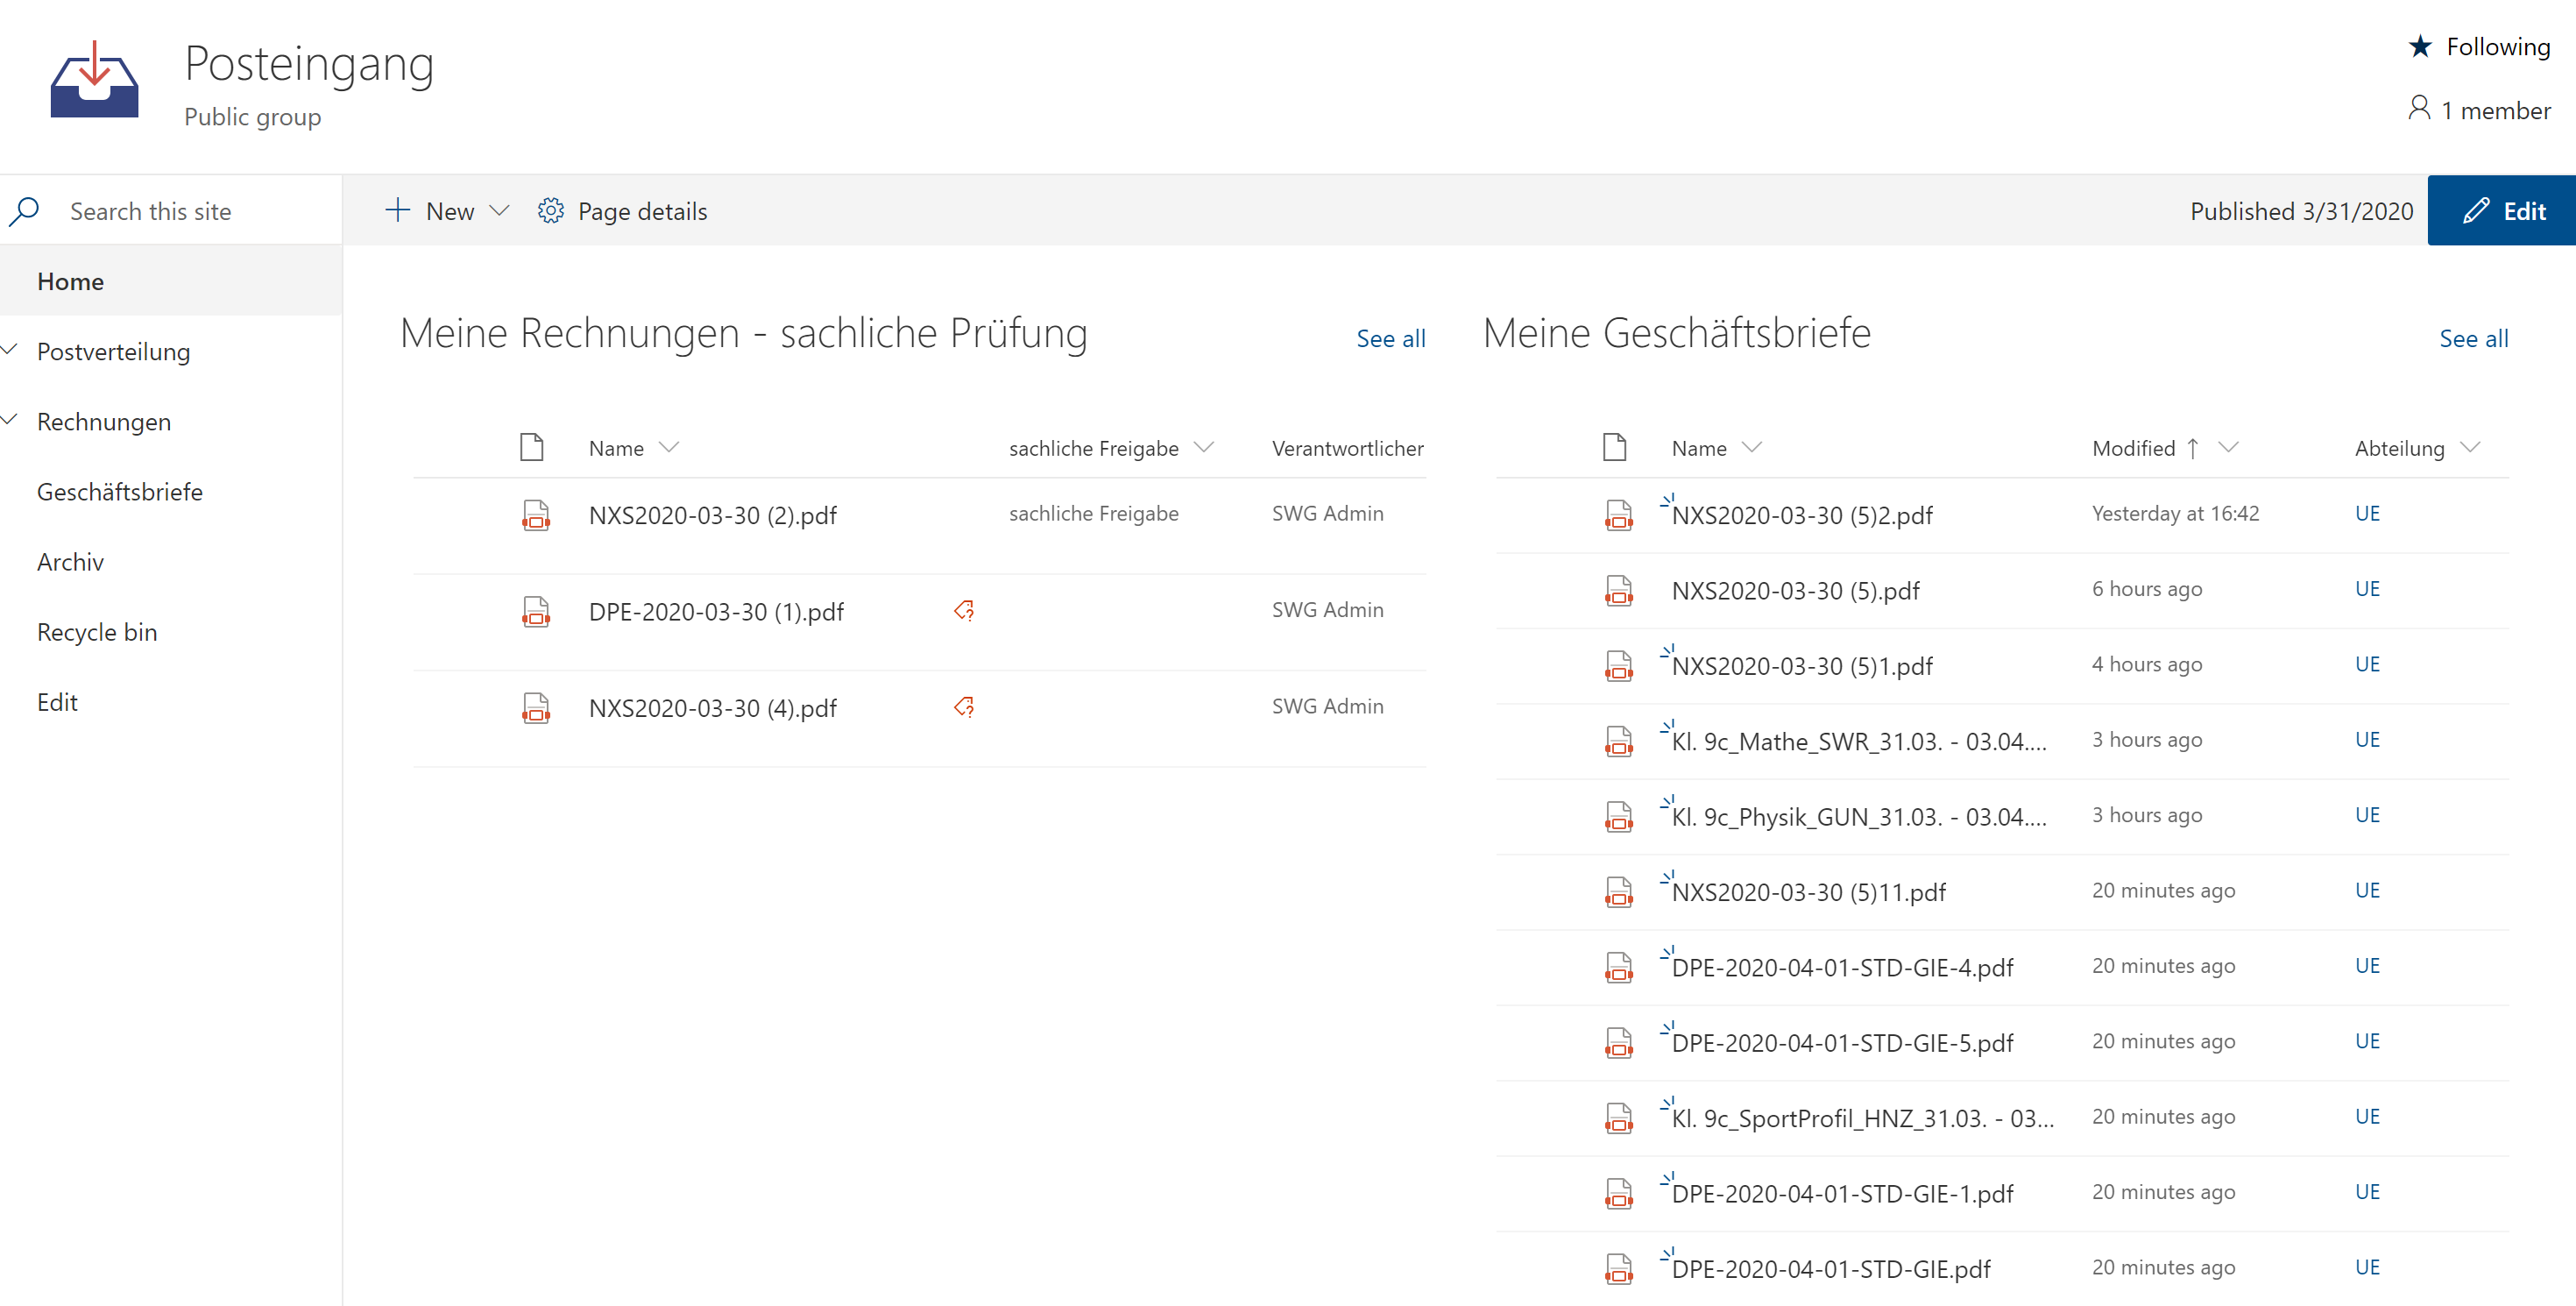Click the member person icon
The width and height of the screenshot is (2576, 1306).
click(x=2418, y=108)
